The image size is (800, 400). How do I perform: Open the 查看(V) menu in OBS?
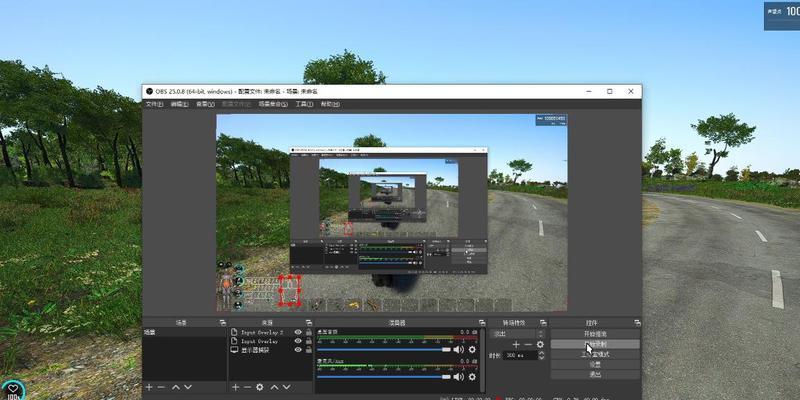coord(205,104)
